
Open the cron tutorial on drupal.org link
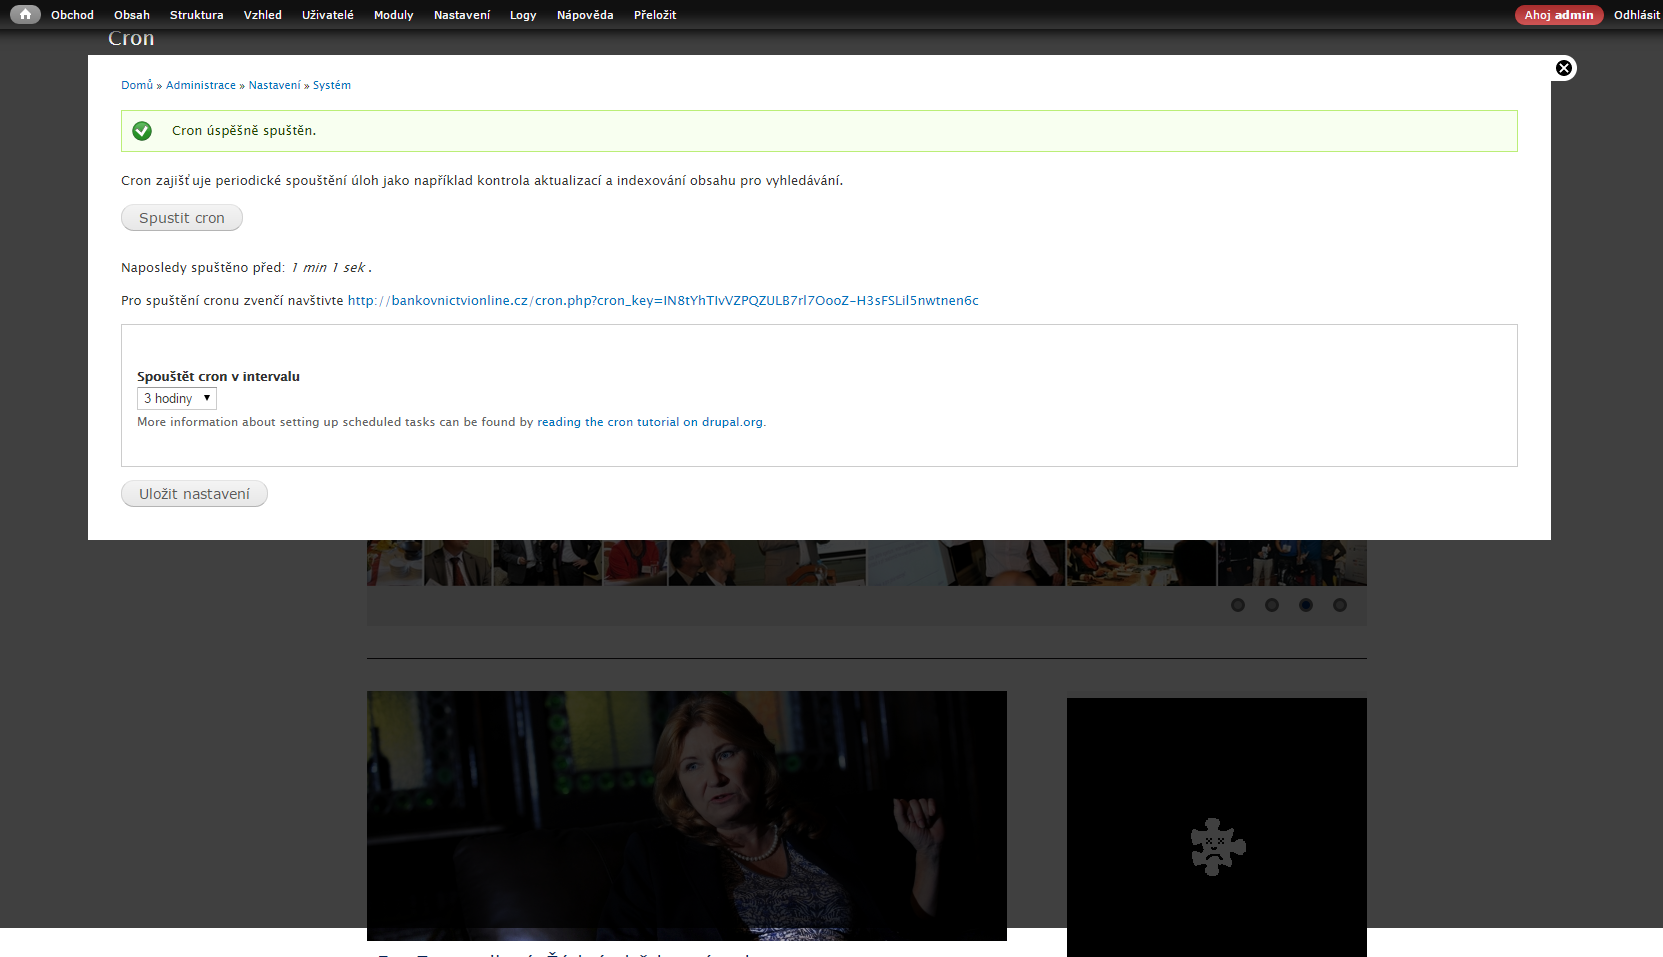click(x=650, y=422)
